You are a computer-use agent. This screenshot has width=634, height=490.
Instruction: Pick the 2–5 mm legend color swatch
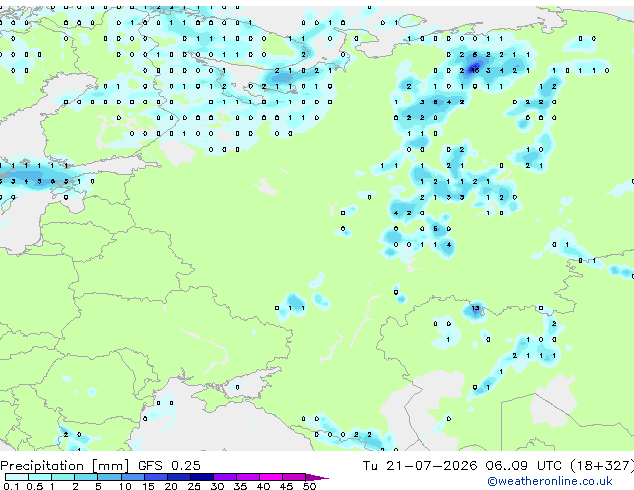point(86,477)
